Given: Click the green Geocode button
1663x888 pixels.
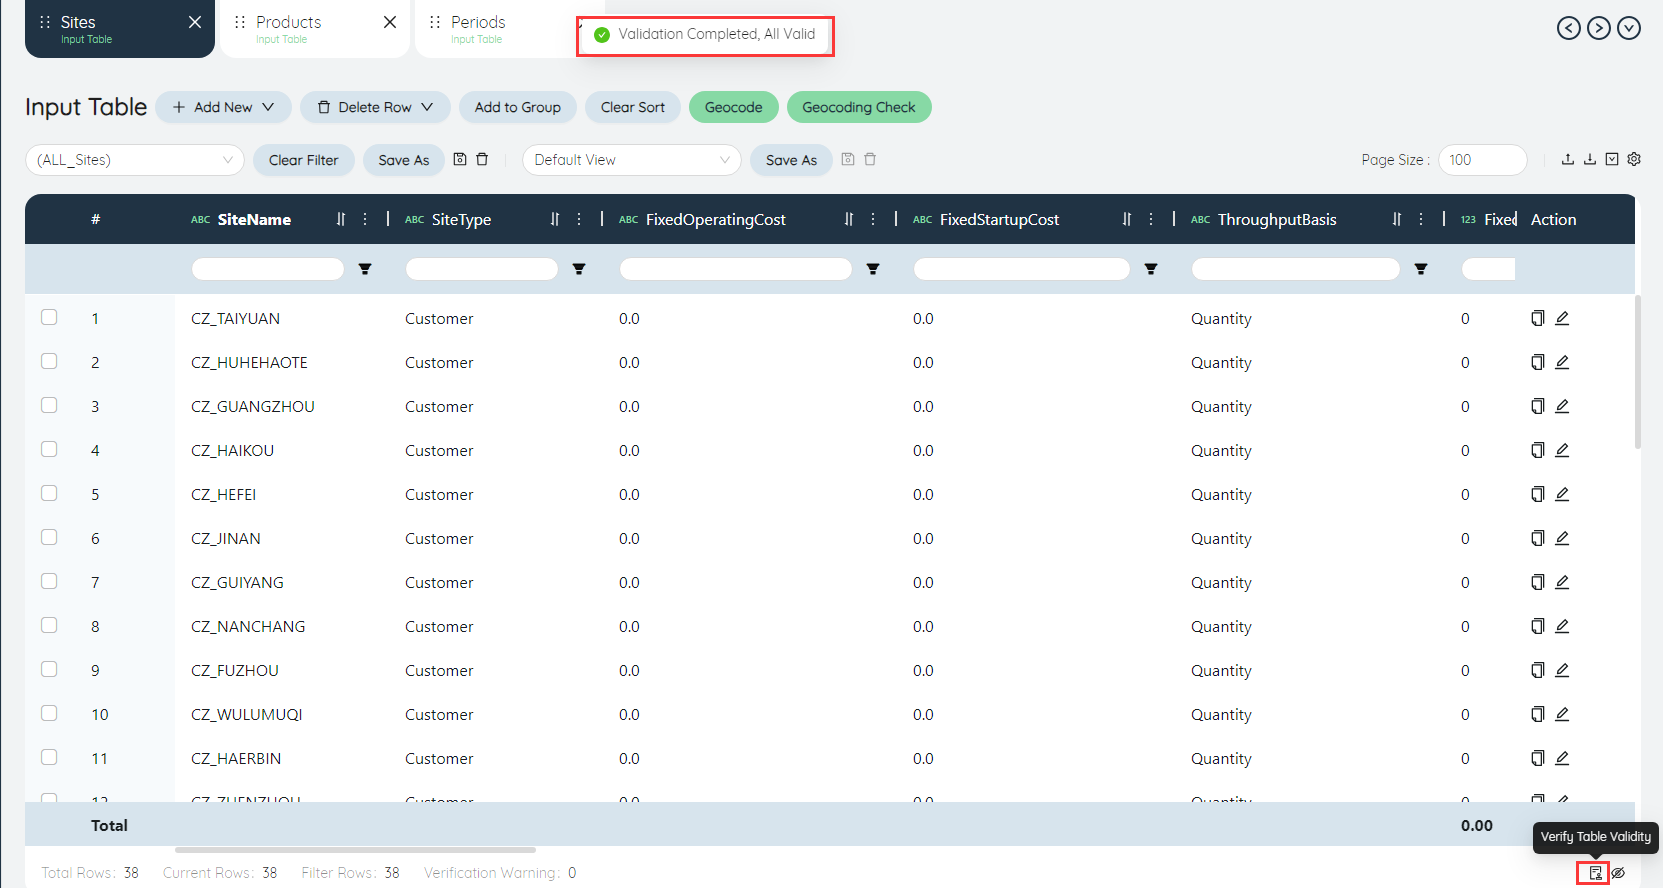Looking at the screenshot, I should 734,107.
